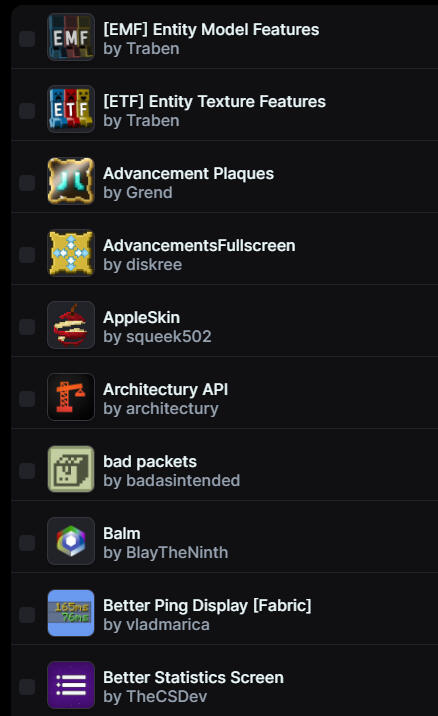Image resolution: width=438 pixels, height=716 pixels.
Task: Mark the bad packets checkbox
Action: (x=27, y=470)
